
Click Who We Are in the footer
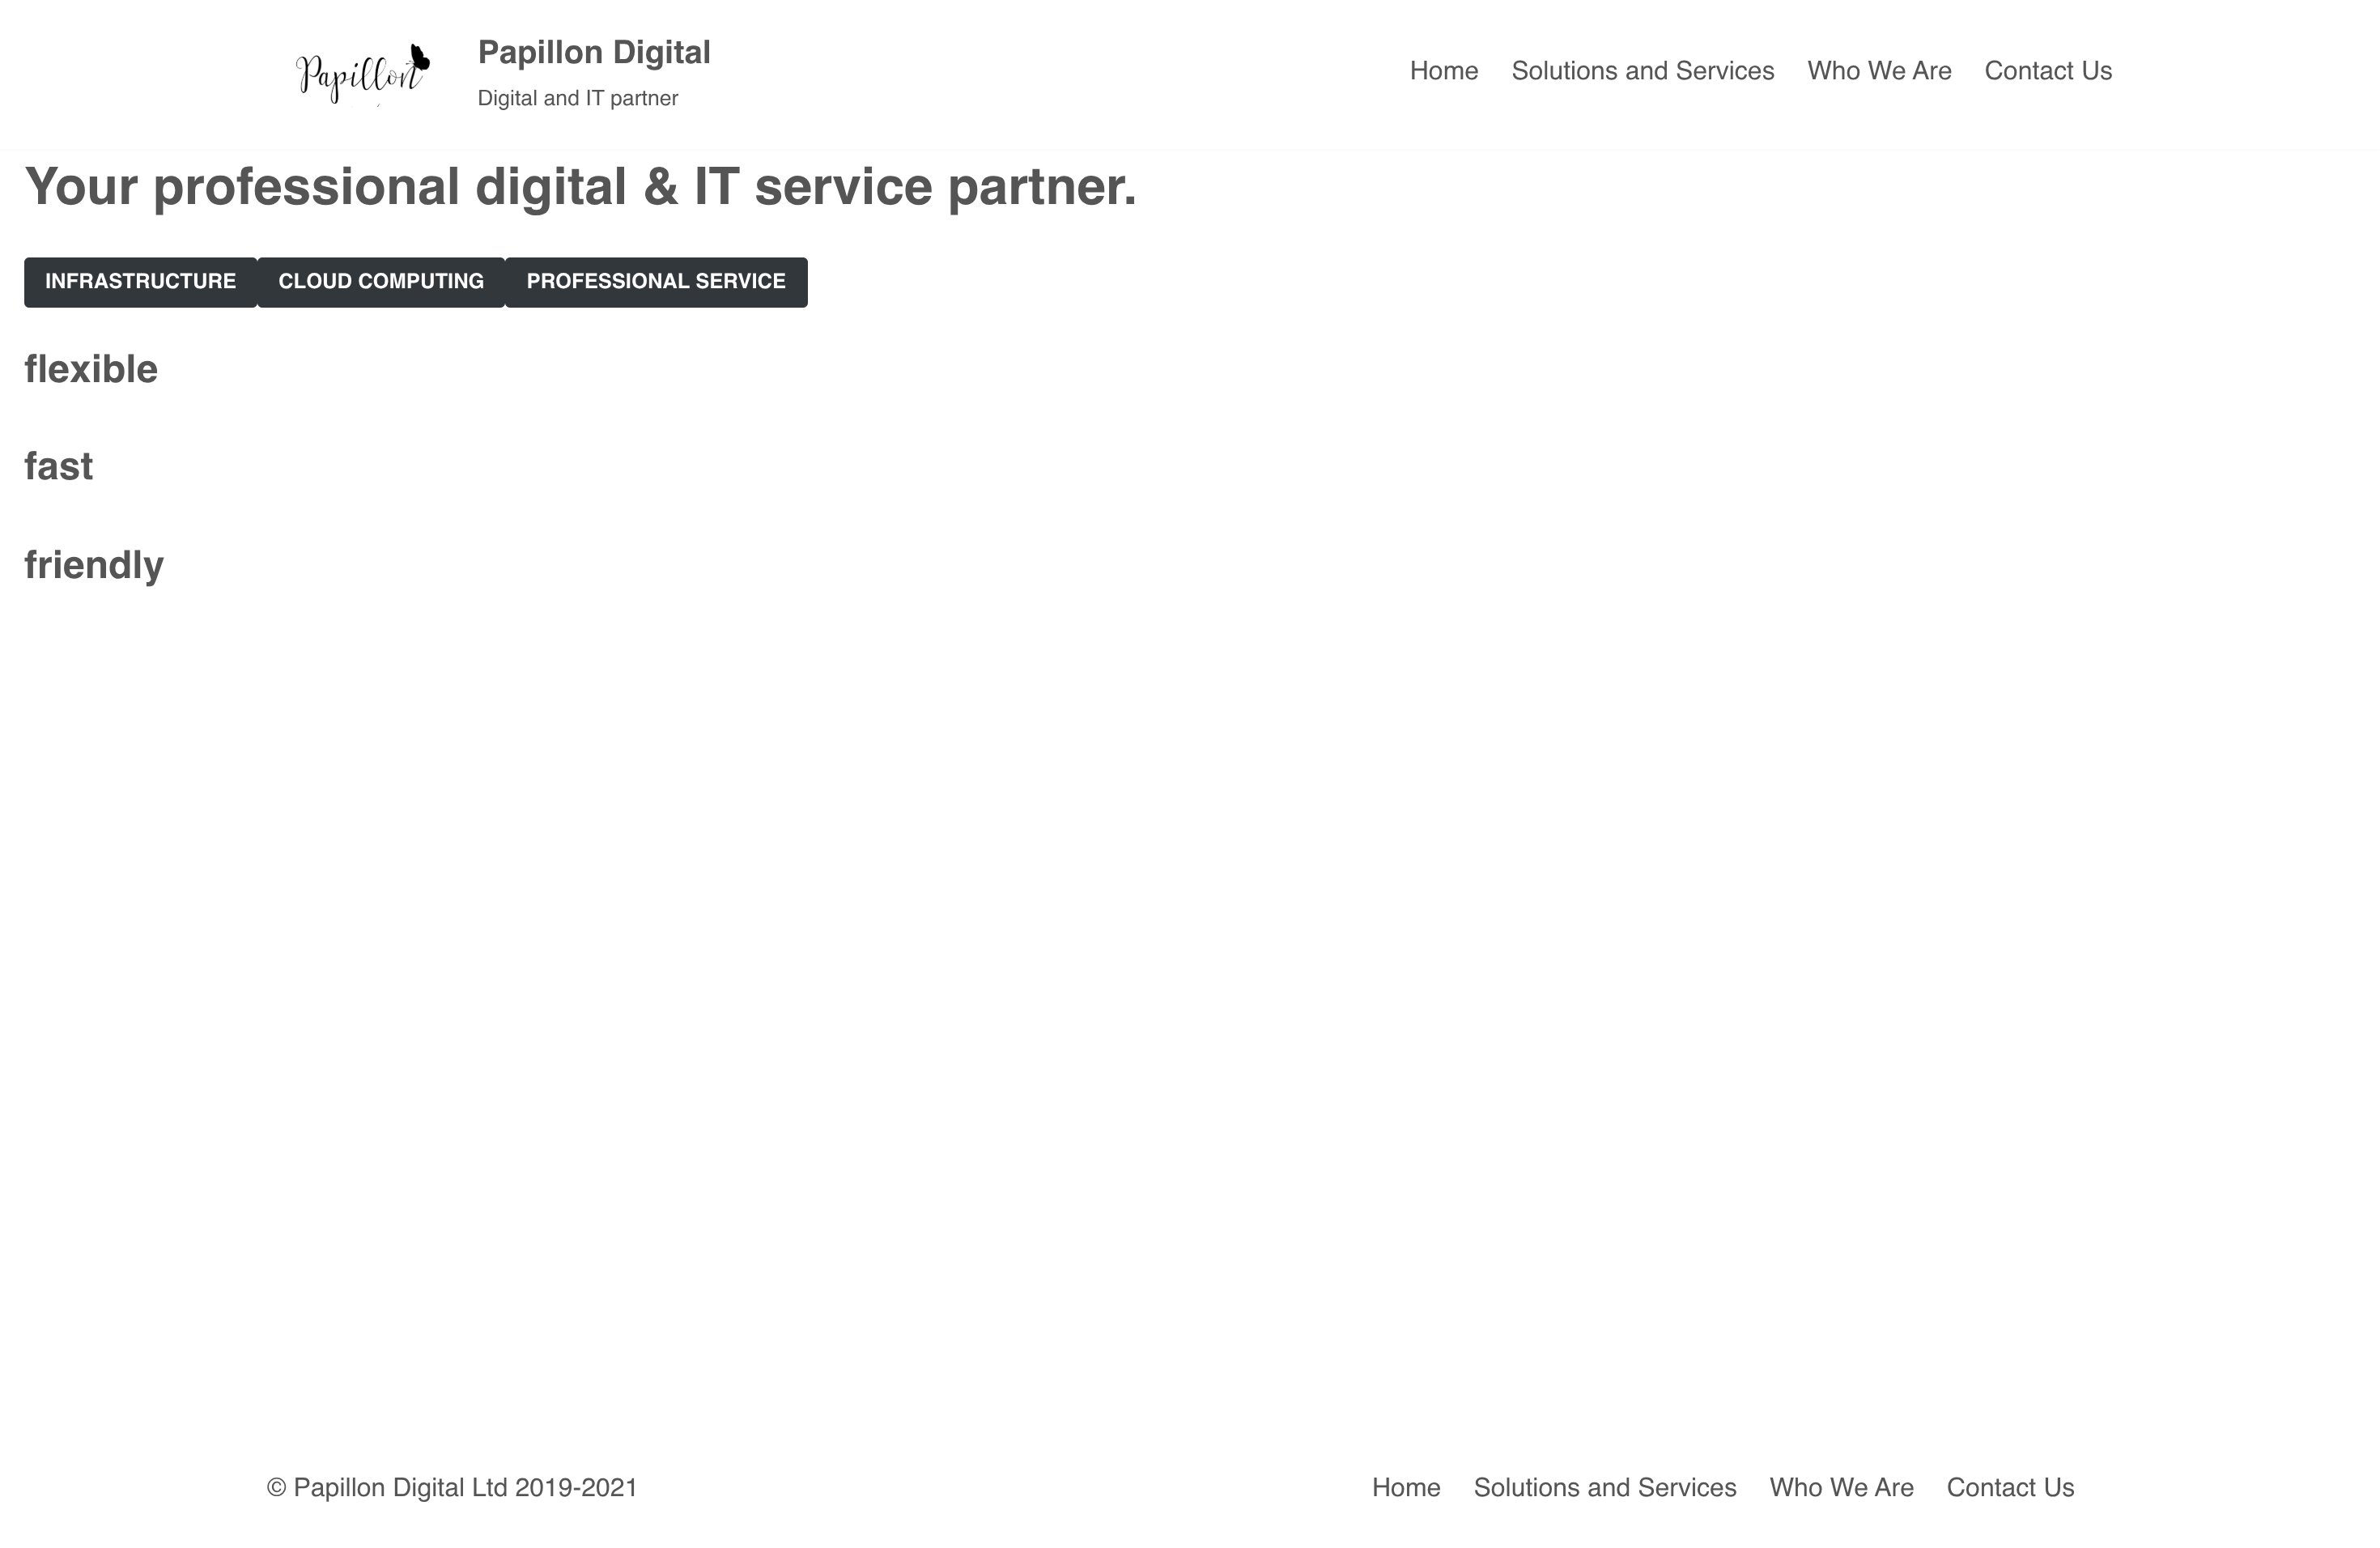(x=1841, y=1487)
